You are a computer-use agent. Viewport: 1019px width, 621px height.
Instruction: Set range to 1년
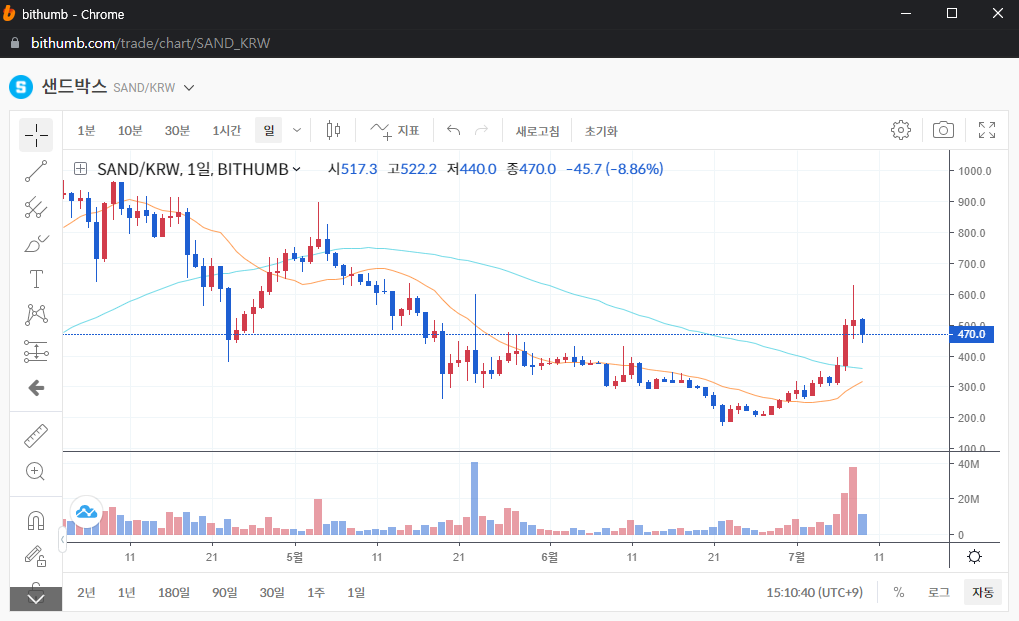pyautogui.click(x=127, y=592)
